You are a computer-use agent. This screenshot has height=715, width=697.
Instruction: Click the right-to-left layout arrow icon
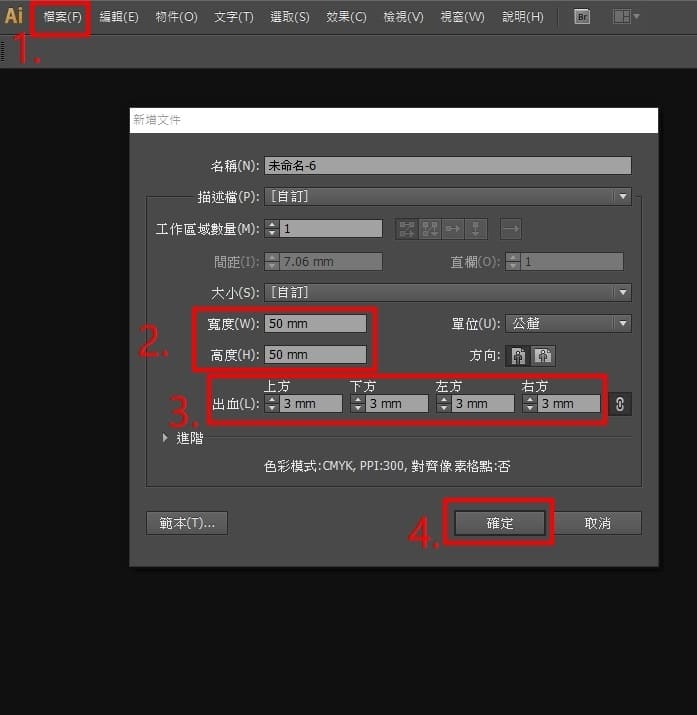pyautogui.click(x=511, y=229)
